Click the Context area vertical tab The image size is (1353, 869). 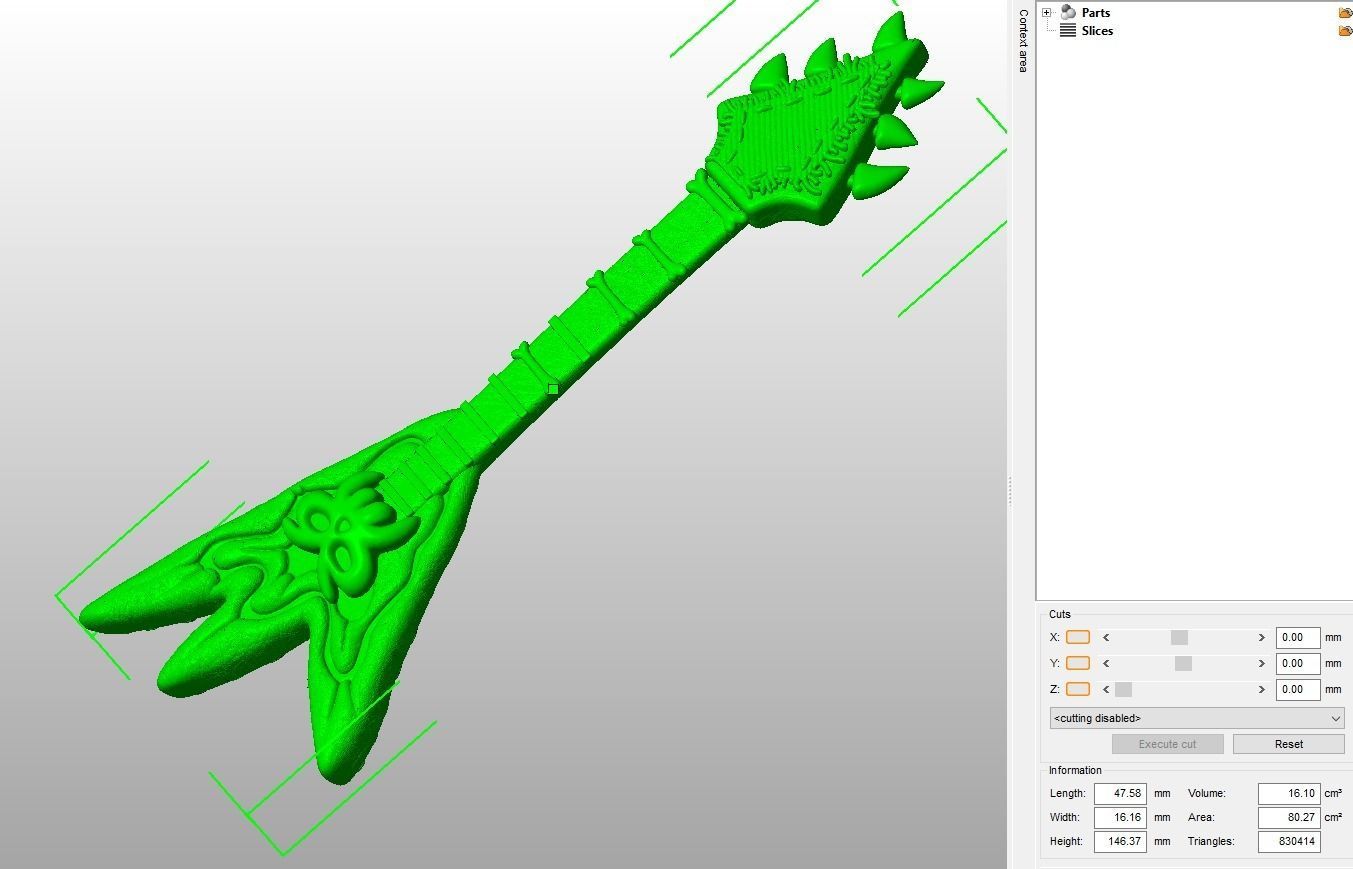pos(1023,40)
